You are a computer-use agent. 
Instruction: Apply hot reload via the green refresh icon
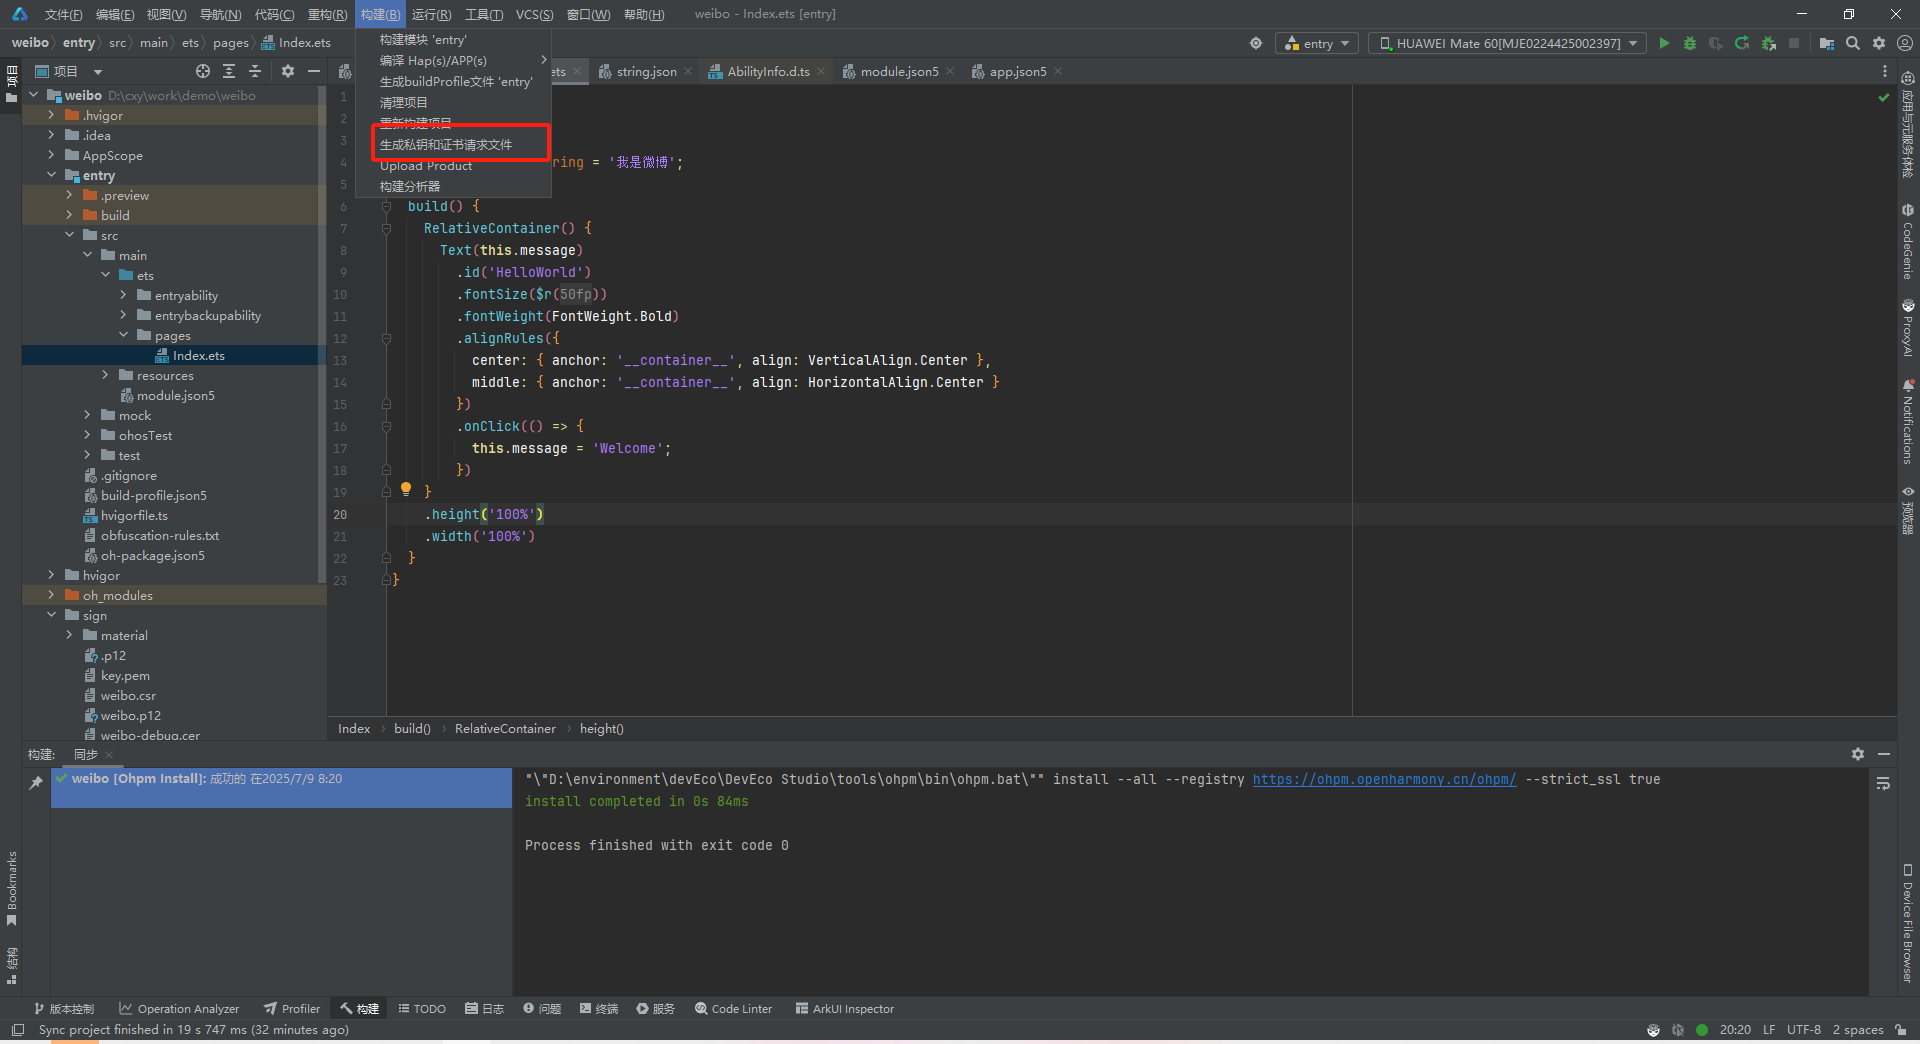point(1742,43)
